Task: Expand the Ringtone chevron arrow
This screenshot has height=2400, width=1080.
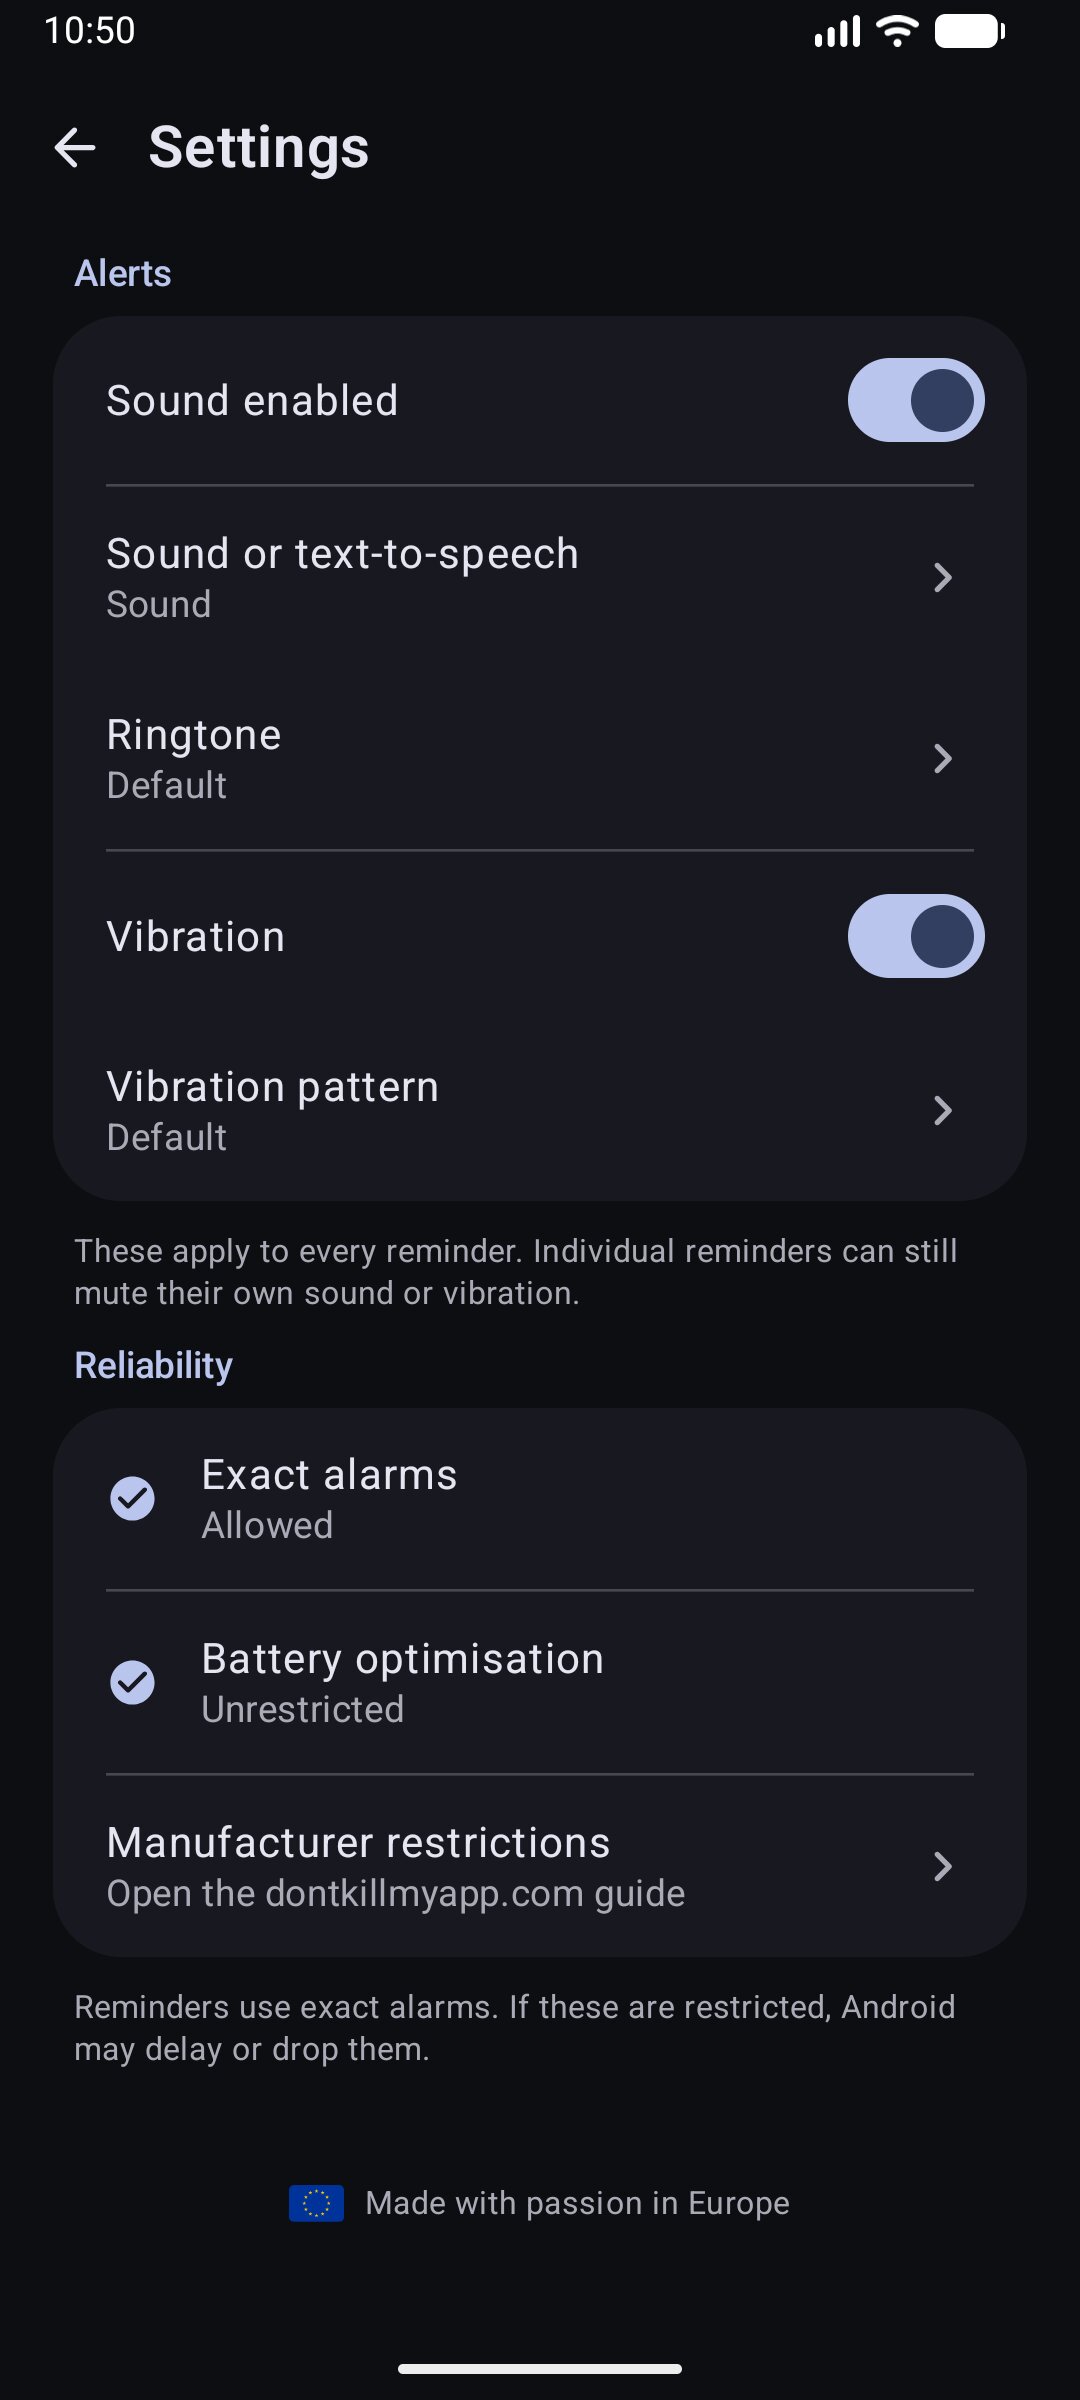Action: pos(942,758)
